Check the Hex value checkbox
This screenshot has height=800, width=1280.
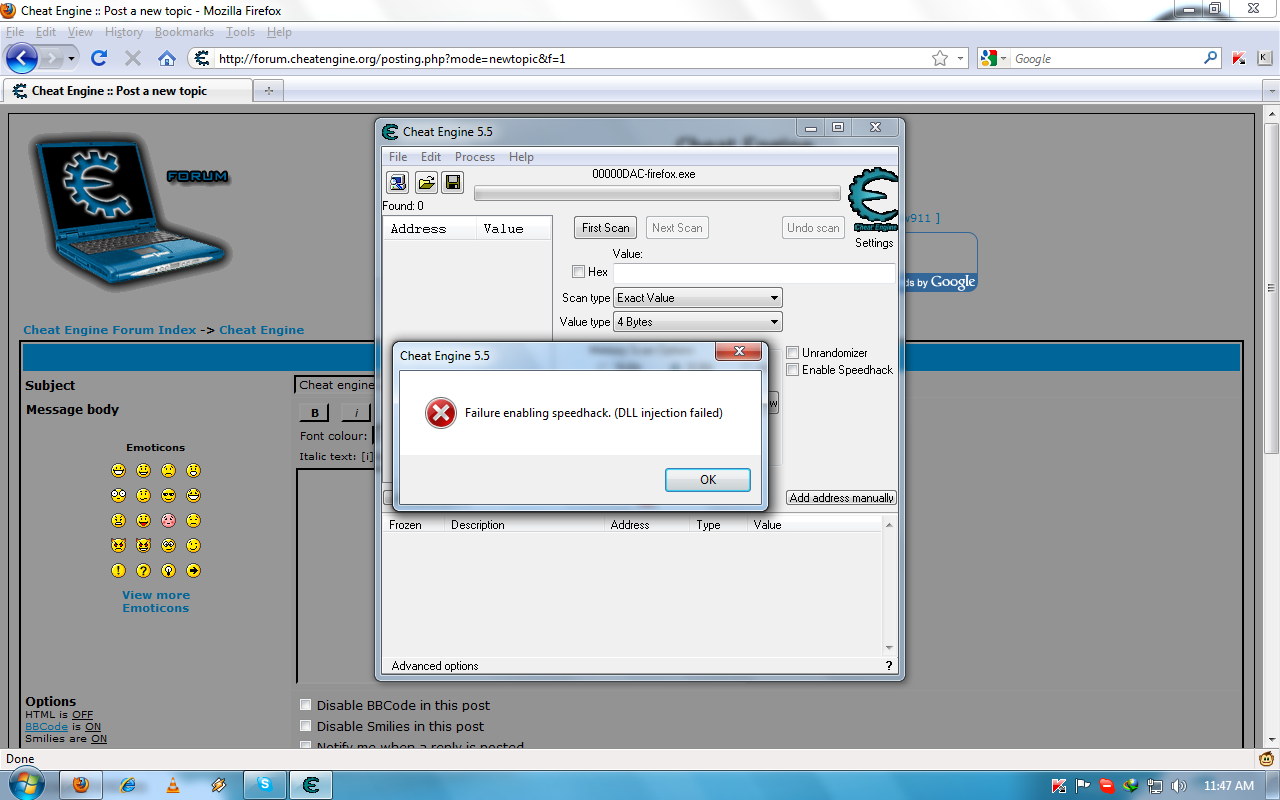pos(578,272)
